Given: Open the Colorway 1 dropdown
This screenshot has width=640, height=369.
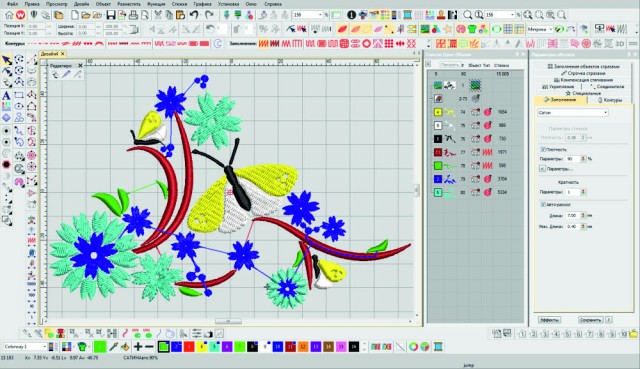Looking at the screenshot, I should tap(25, 347).
